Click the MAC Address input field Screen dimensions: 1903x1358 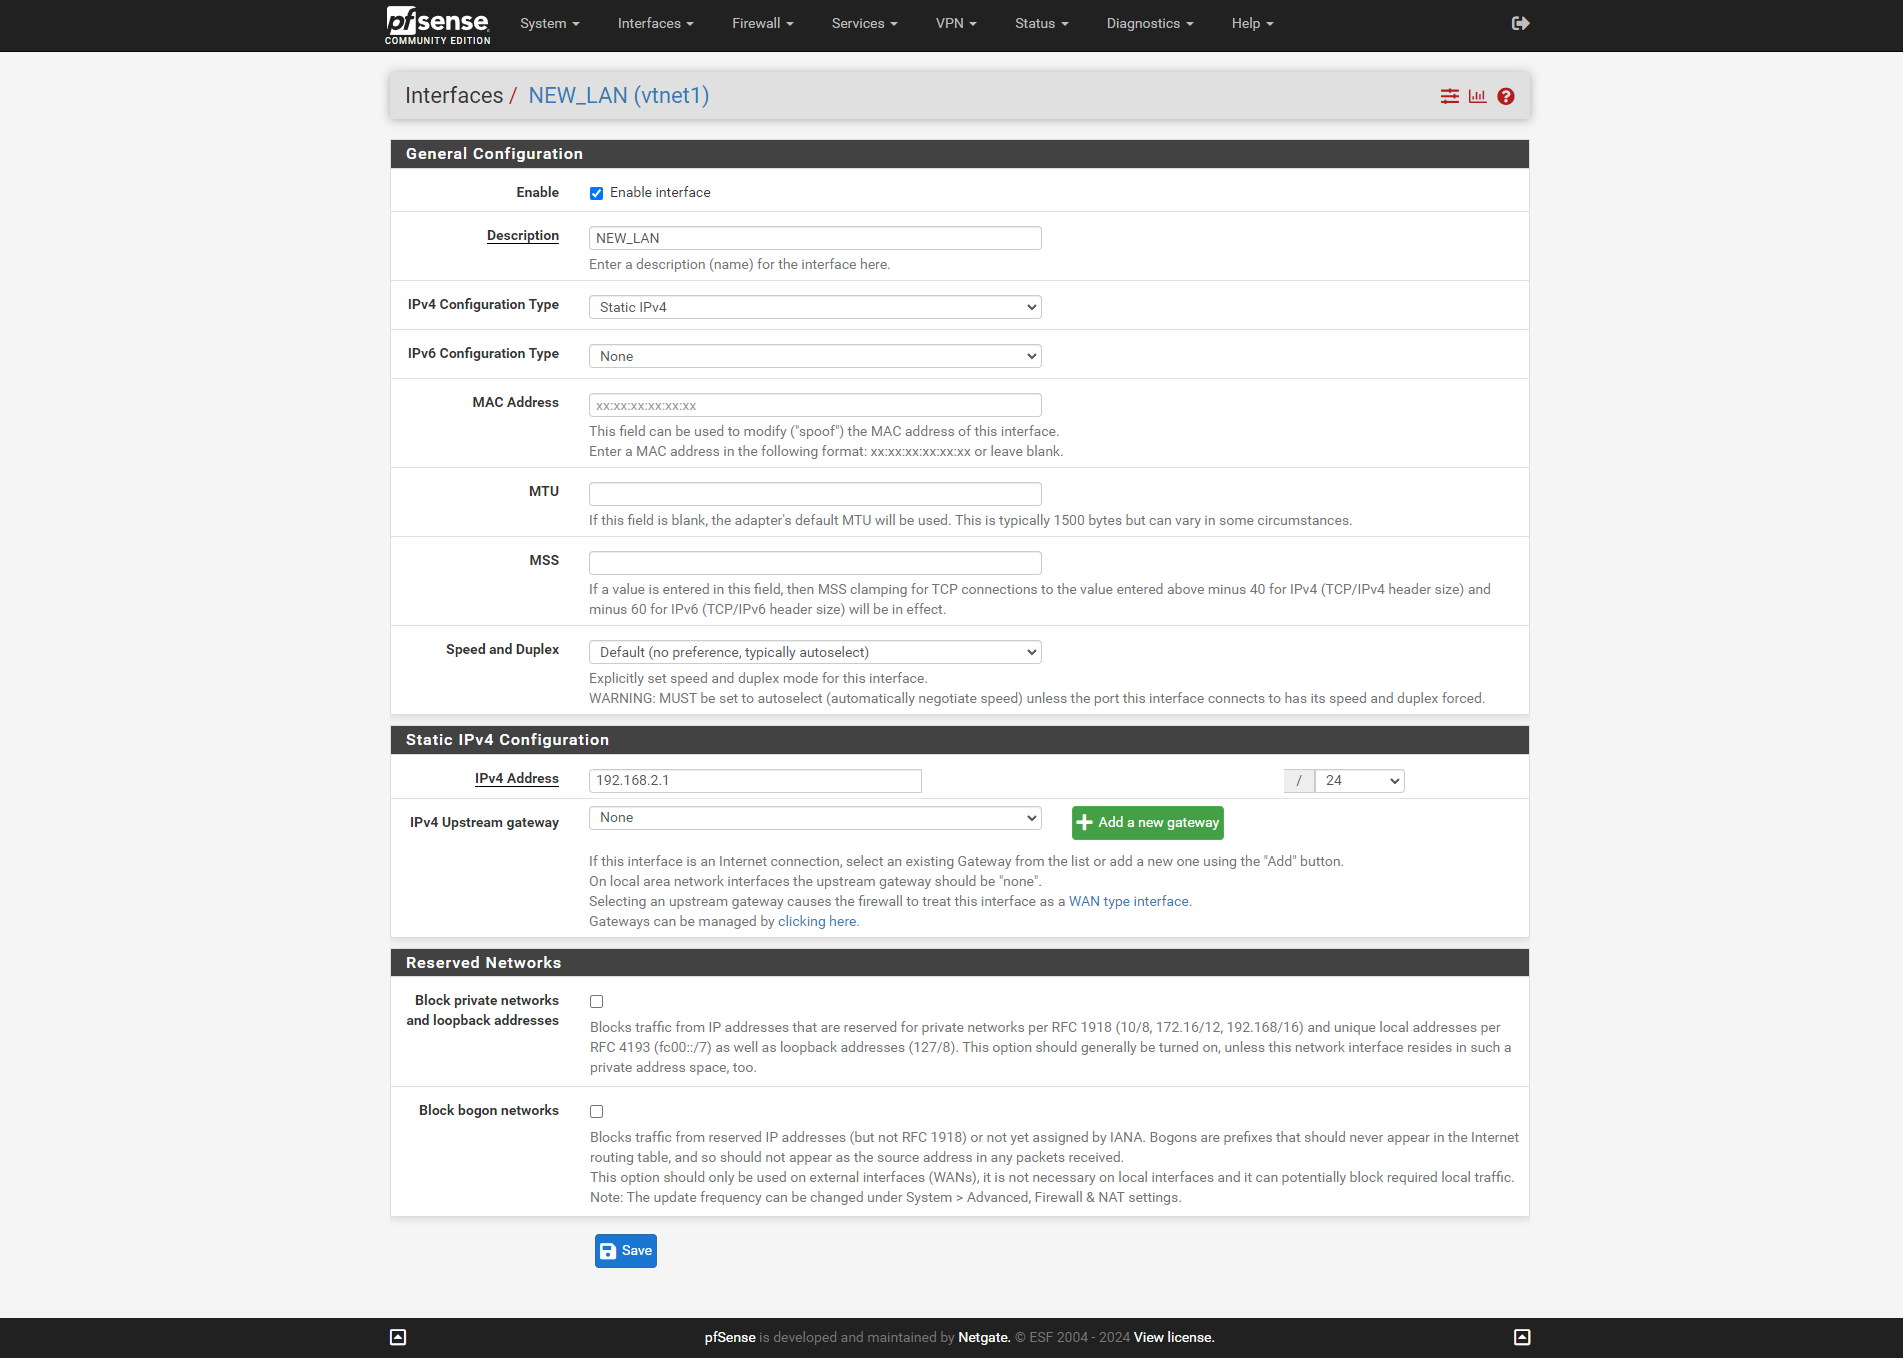[814, 405]
